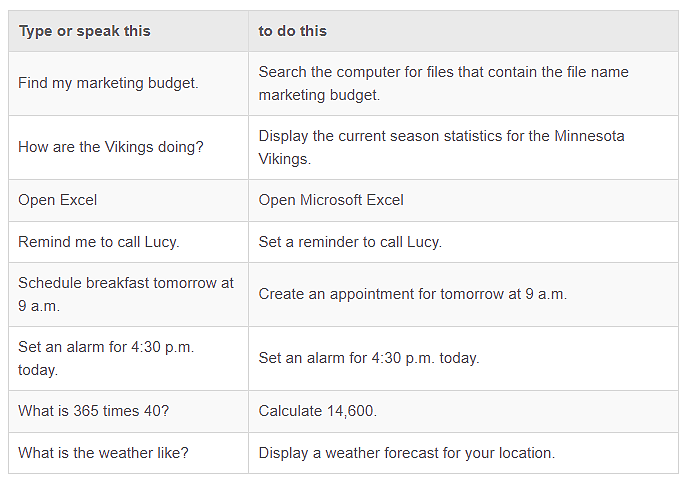Select 'How are the Vikings doing?' cell
687x481 pixels.
[x=128, y=147]
